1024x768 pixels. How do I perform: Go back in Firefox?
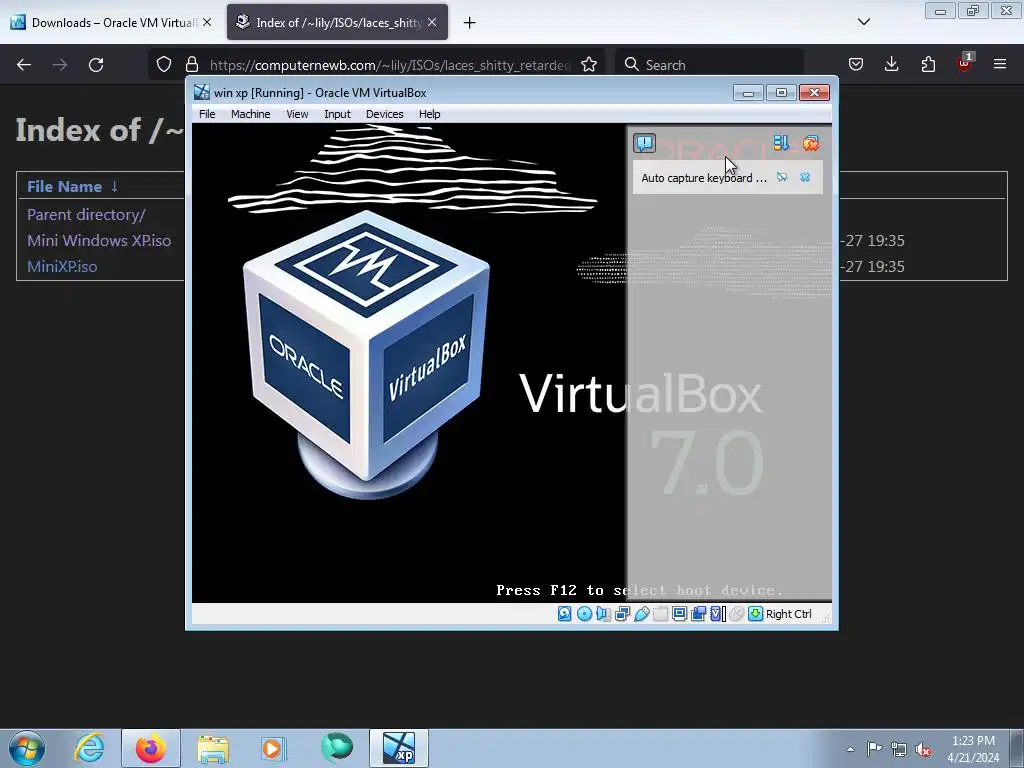point(24,65)
